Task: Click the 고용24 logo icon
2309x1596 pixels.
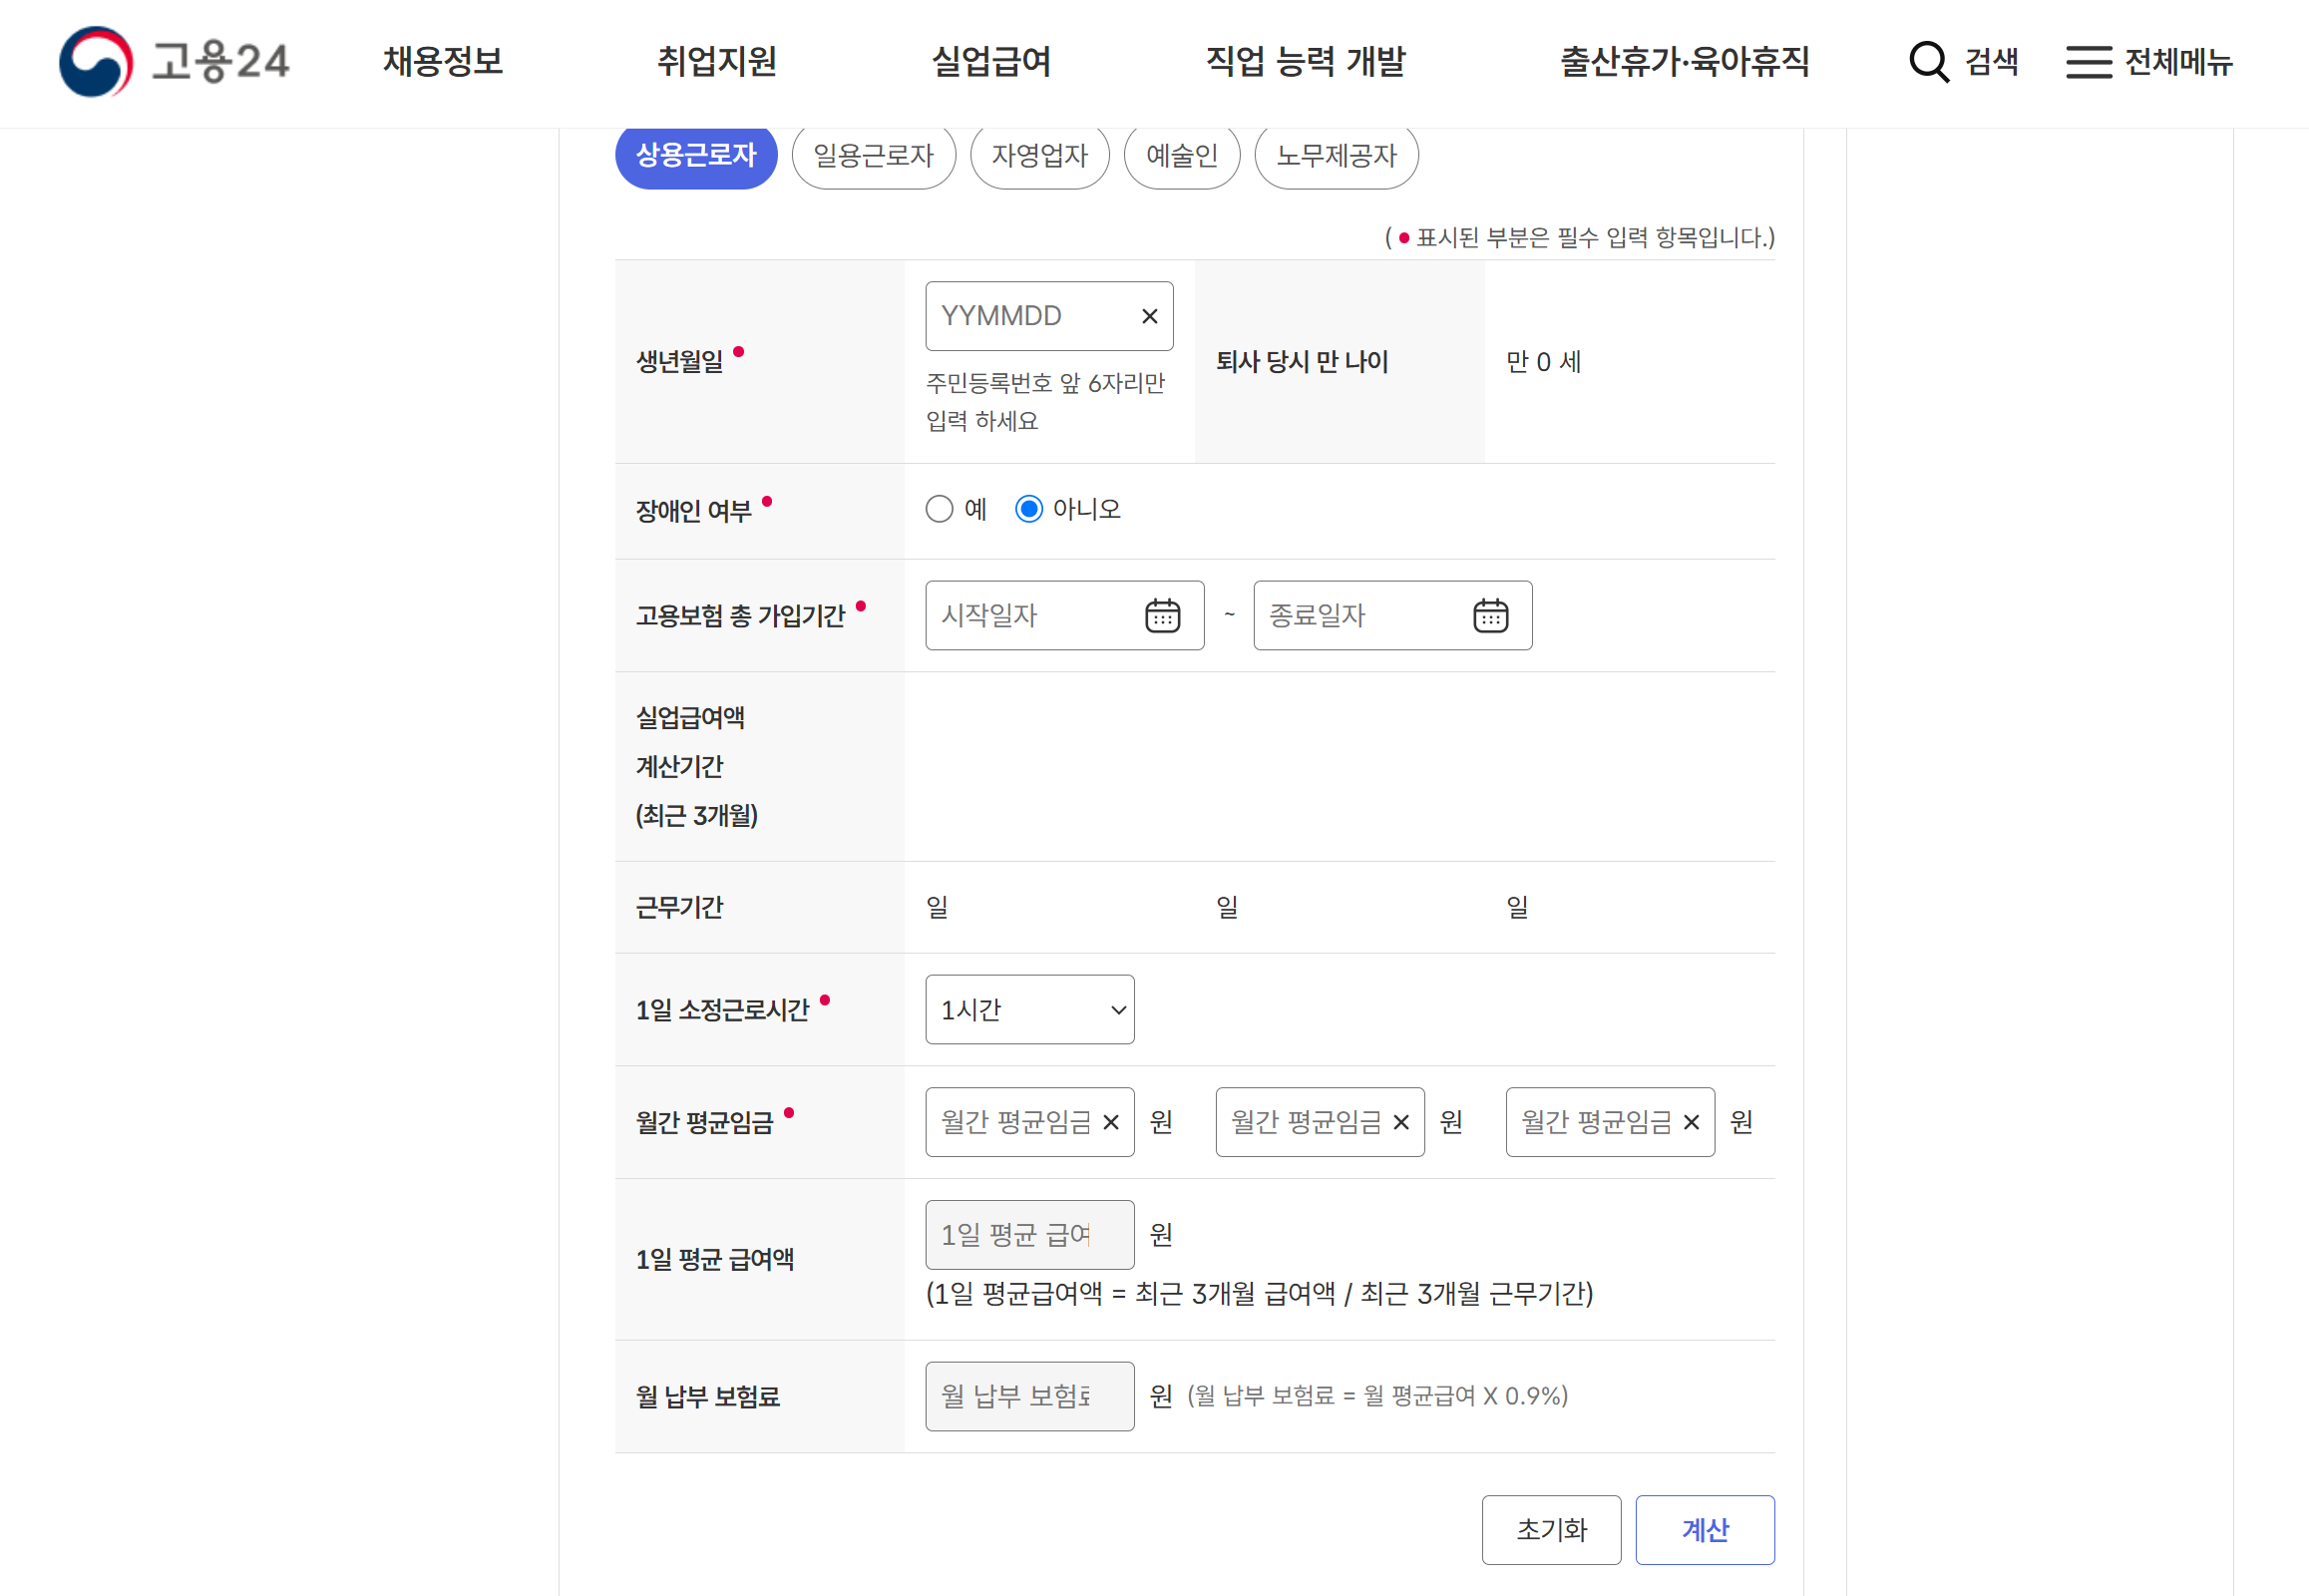Action: (x=96, y=62)
